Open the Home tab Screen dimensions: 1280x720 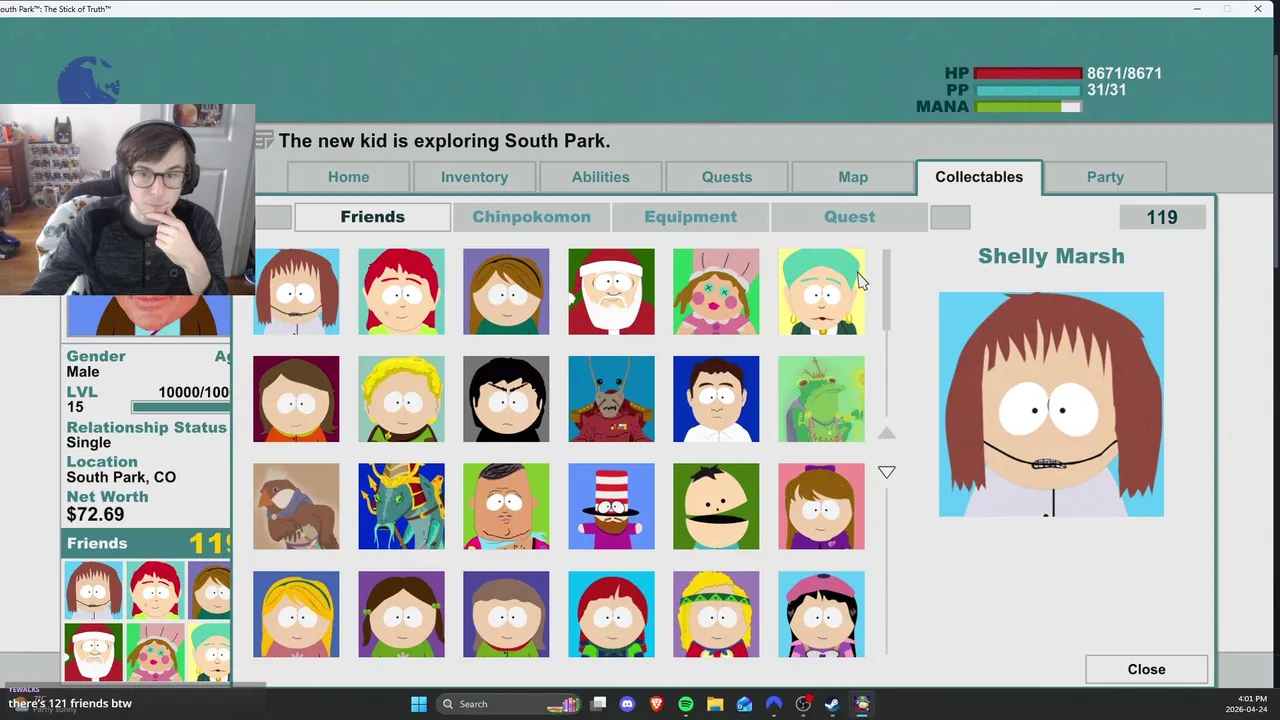tap(349, 177)
